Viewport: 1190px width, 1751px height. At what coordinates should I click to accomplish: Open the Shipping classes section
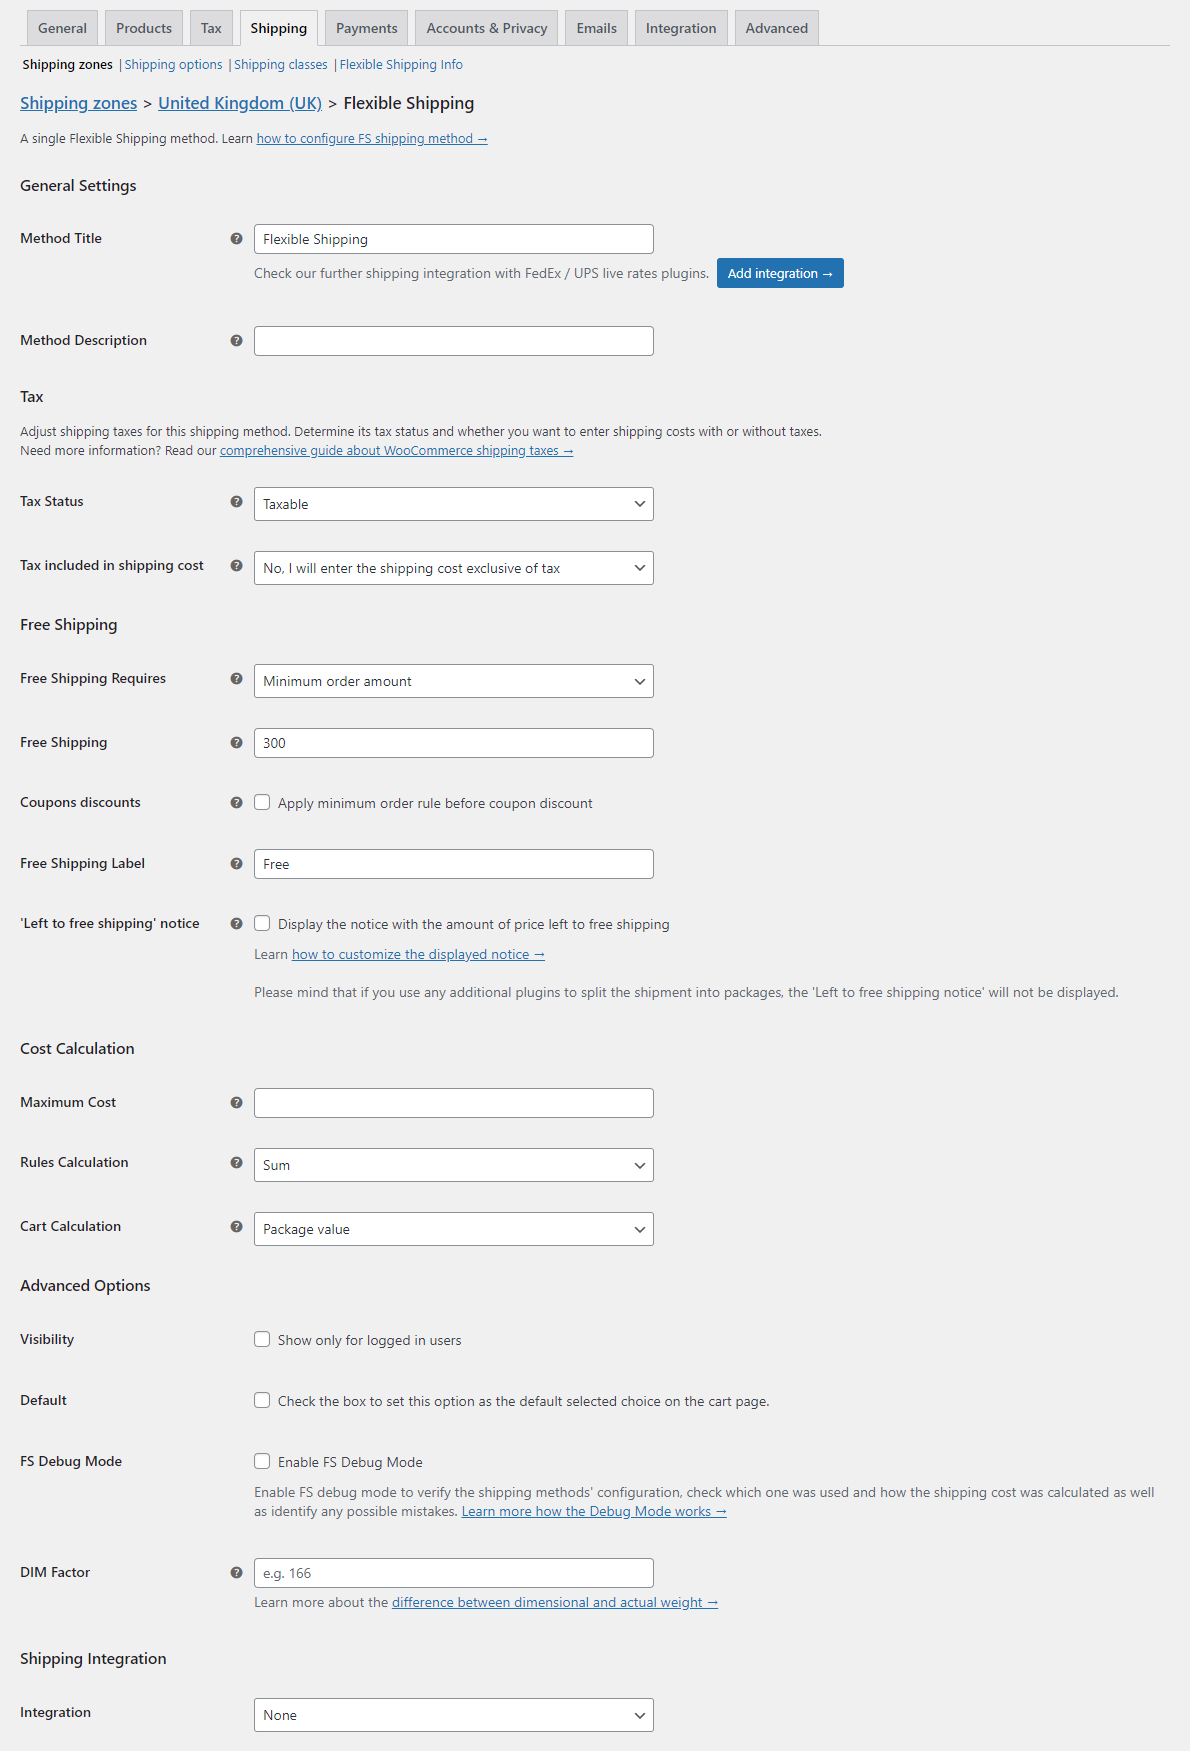(280, 64)
